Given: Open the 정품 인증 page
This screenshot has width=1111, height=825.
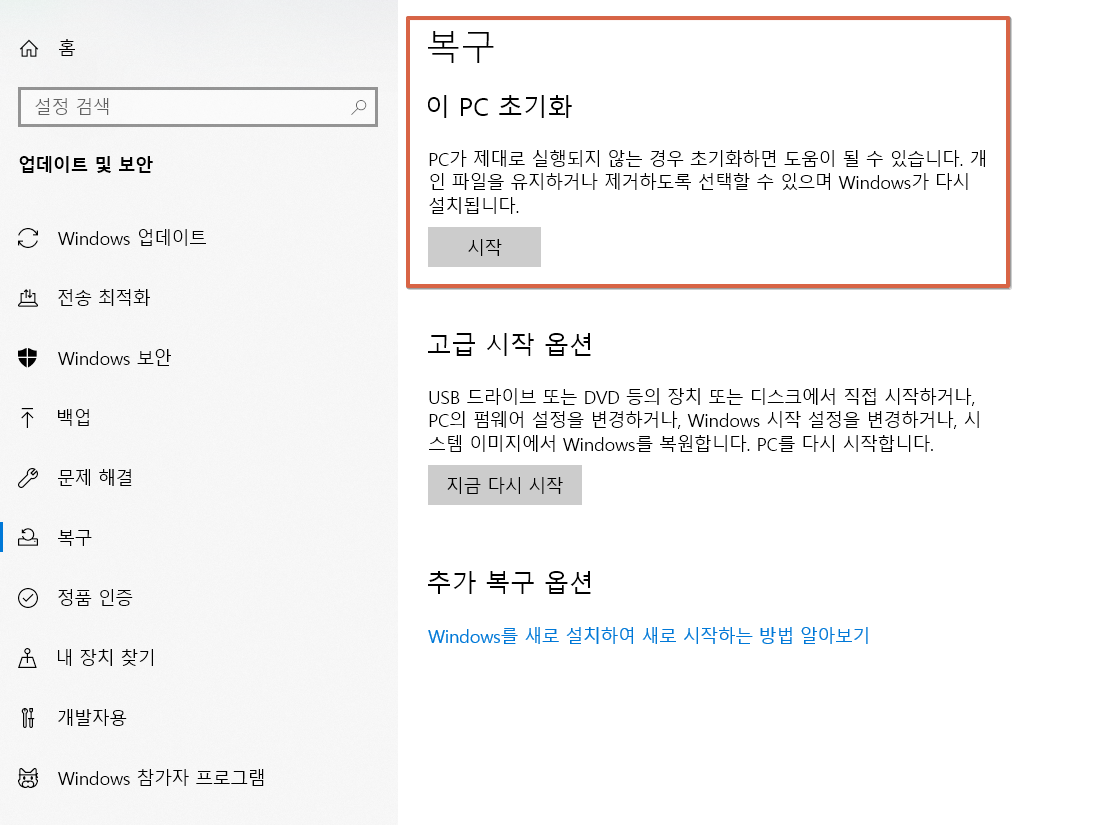Looking at the screenshot, I should click(95, 597).
